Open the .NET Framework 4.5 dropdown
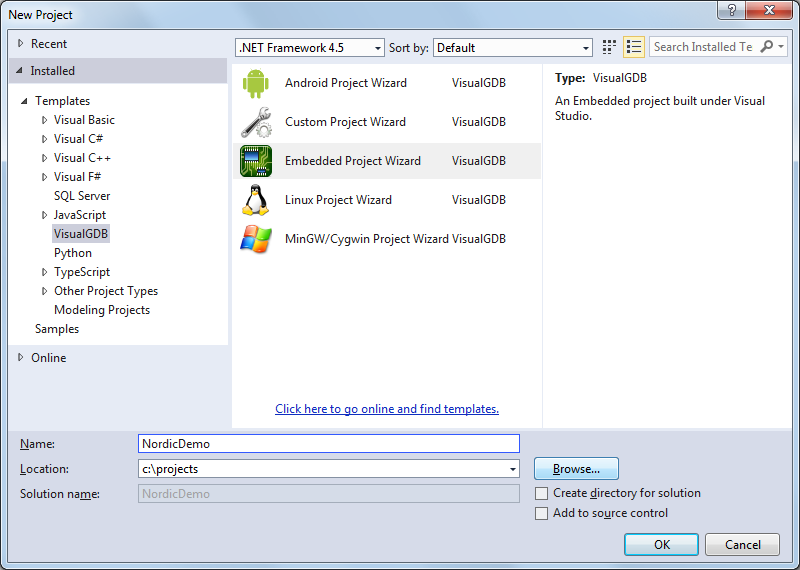800x570 pixels. pos(310,48)
